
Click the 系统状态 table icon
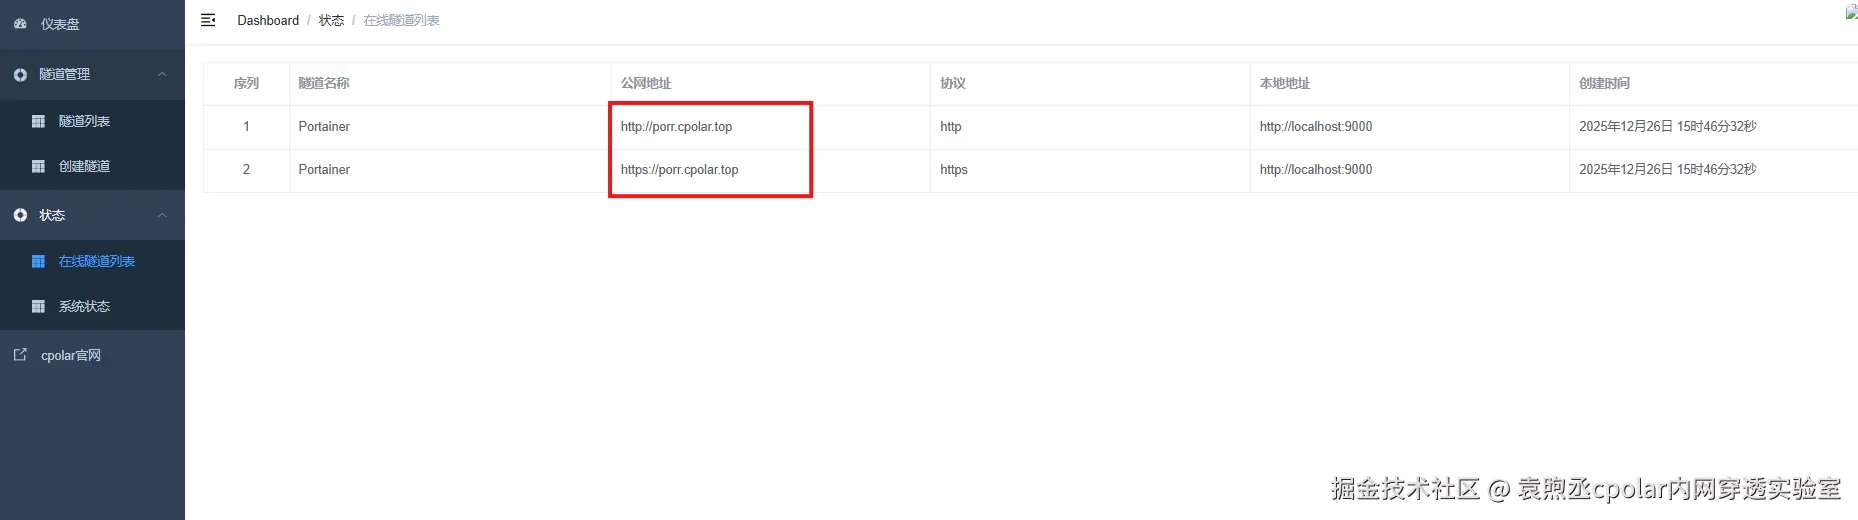tap(38, 306)
